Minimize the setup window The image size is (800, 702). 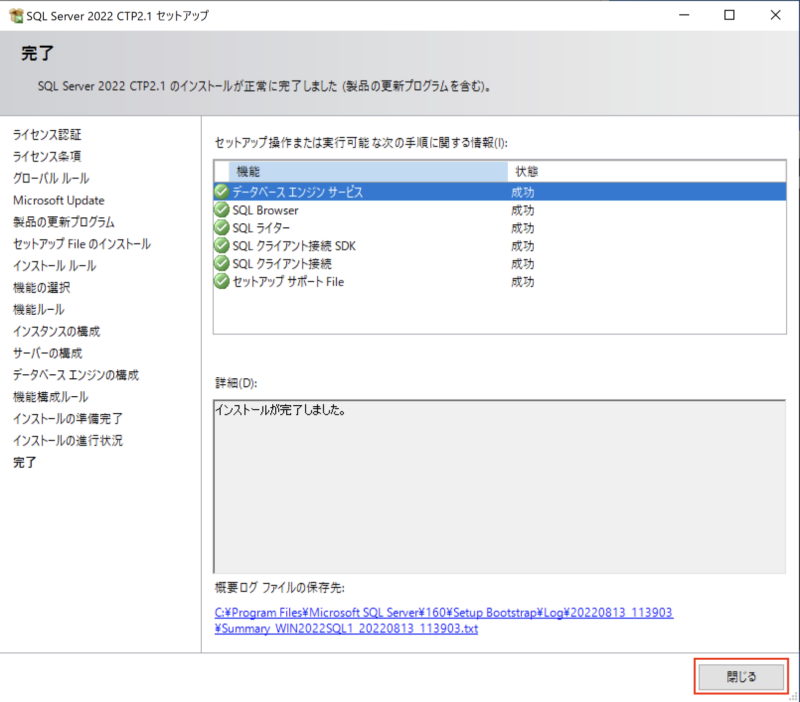[x=684, y=15]
